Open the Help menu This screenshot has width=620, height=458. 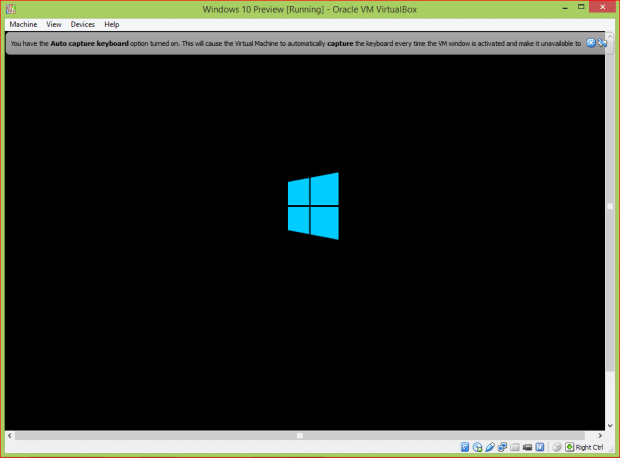point(112,25)
